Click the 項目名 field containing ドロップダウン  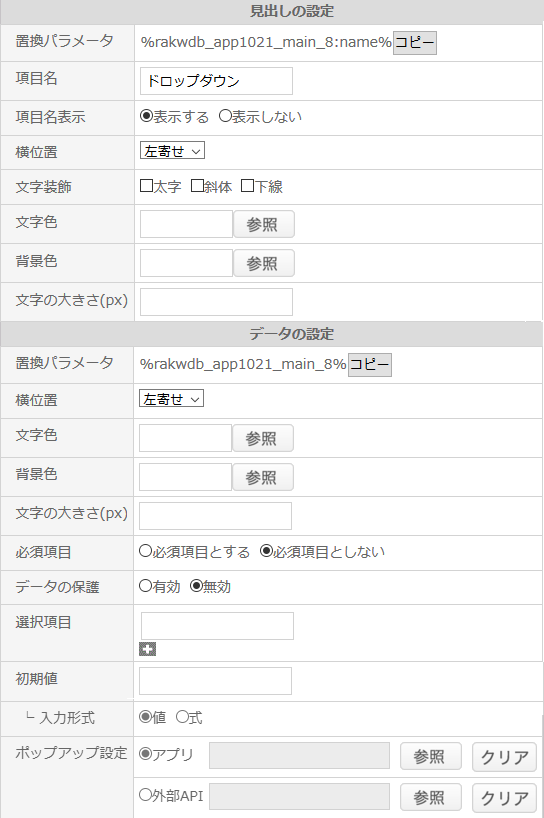tap(216, 81)
